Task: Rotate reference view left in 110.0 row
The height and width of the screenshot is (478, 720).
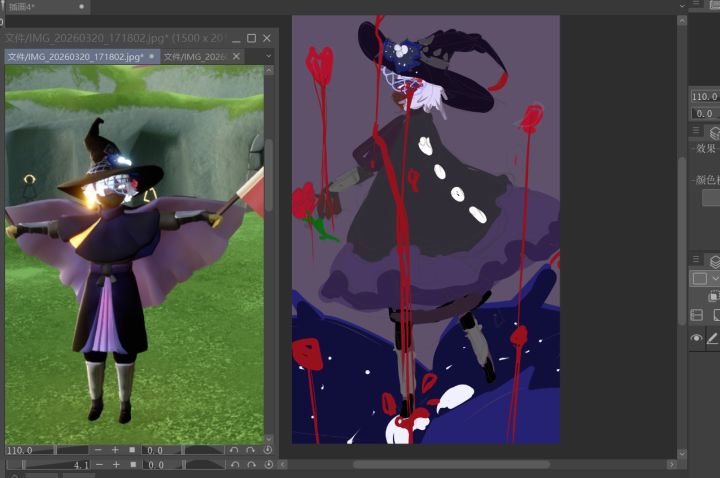Action: 234,450
